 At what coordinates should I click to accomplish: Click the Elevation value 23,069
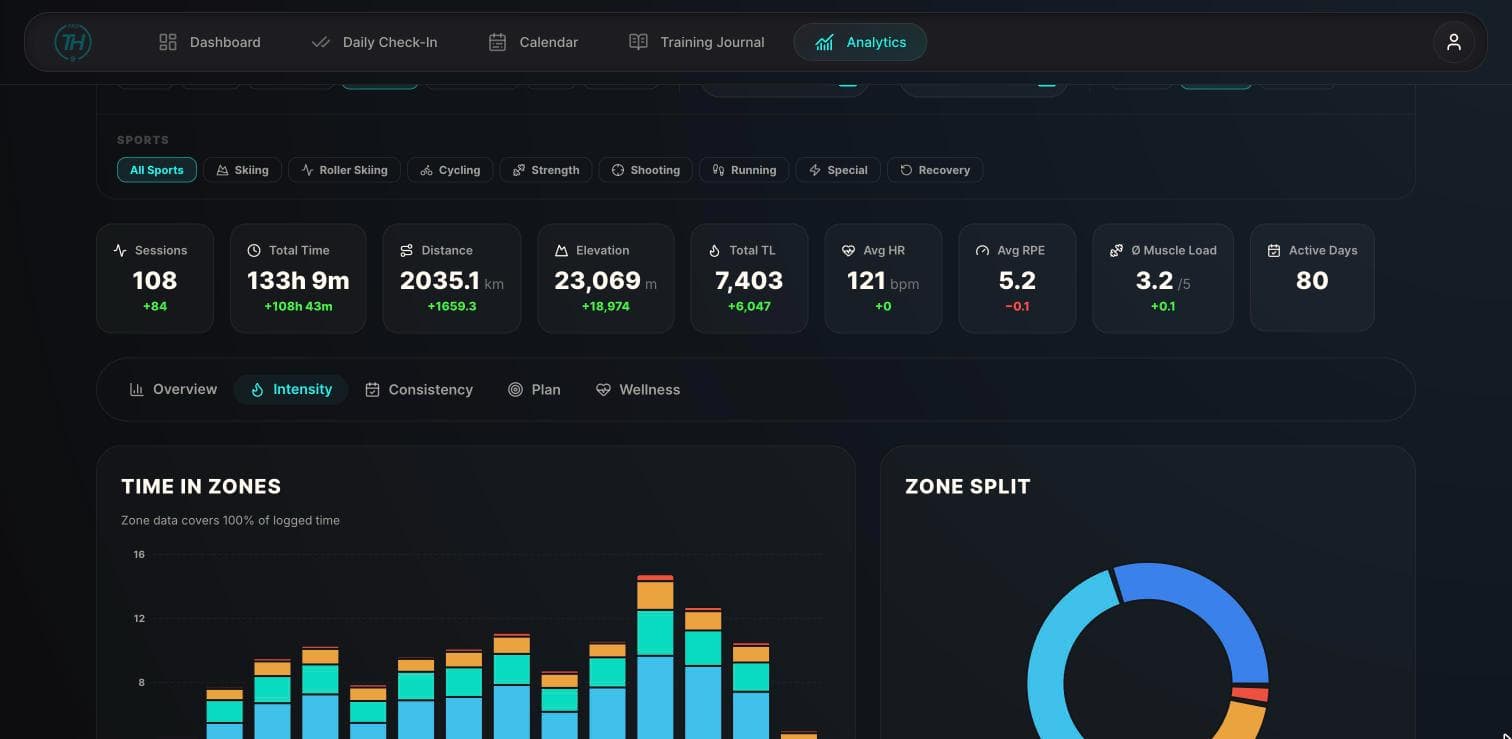click(597, 281)
